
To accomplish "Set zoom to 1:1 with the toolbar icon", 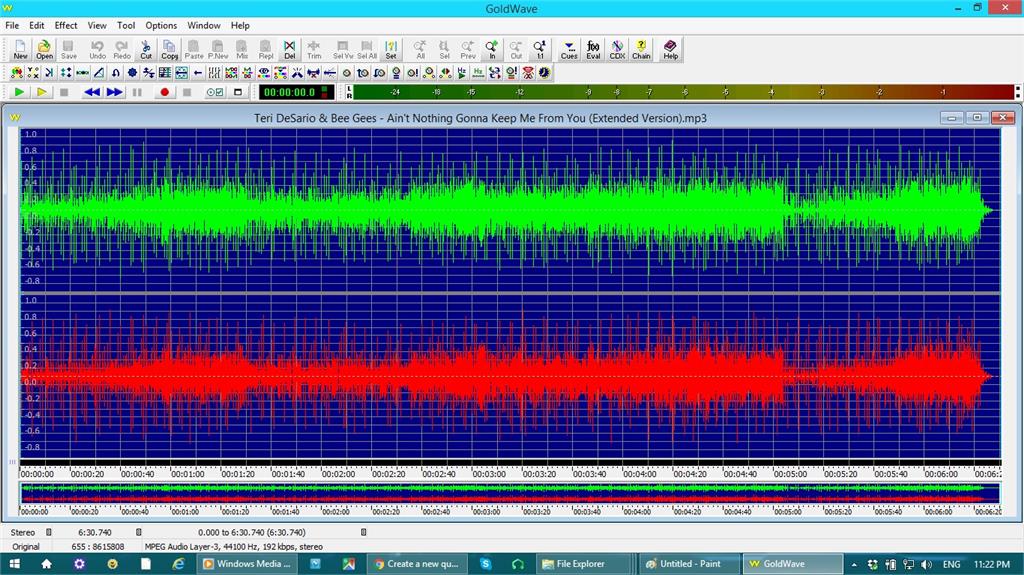I will tap(539, 49).
